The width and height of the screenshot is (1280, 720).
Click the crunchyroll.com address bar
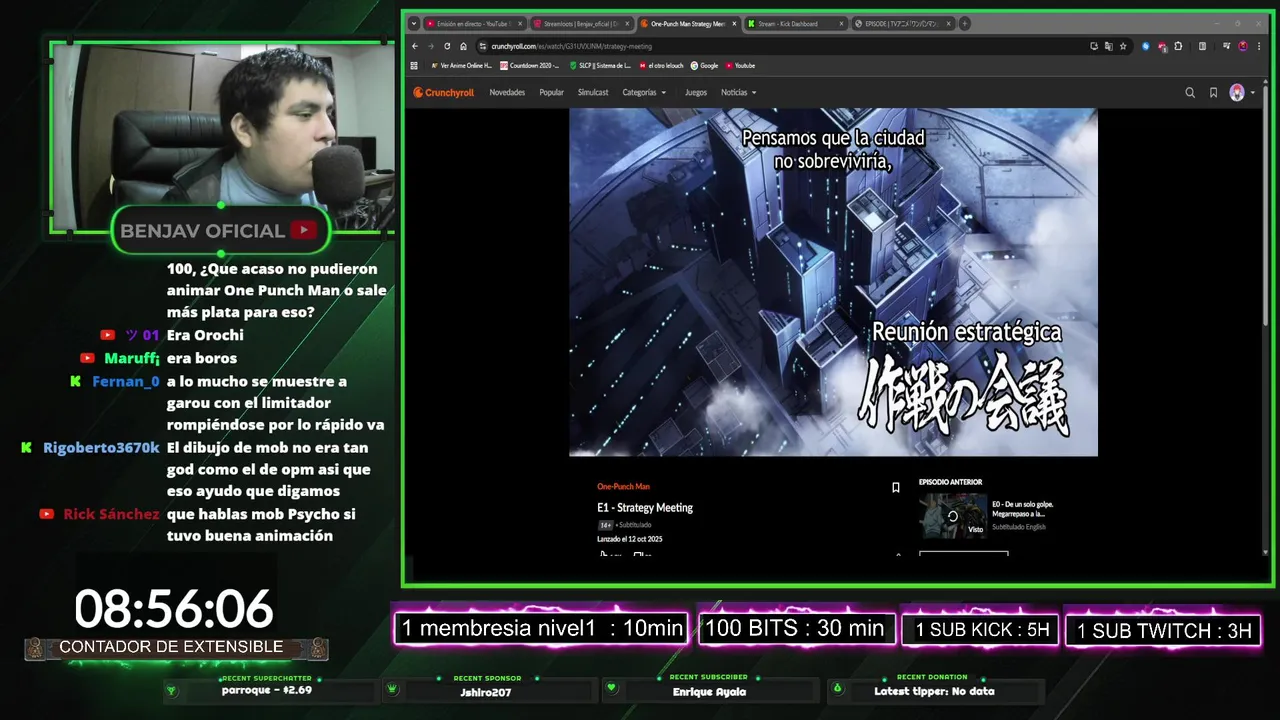(x=780, y=46)
